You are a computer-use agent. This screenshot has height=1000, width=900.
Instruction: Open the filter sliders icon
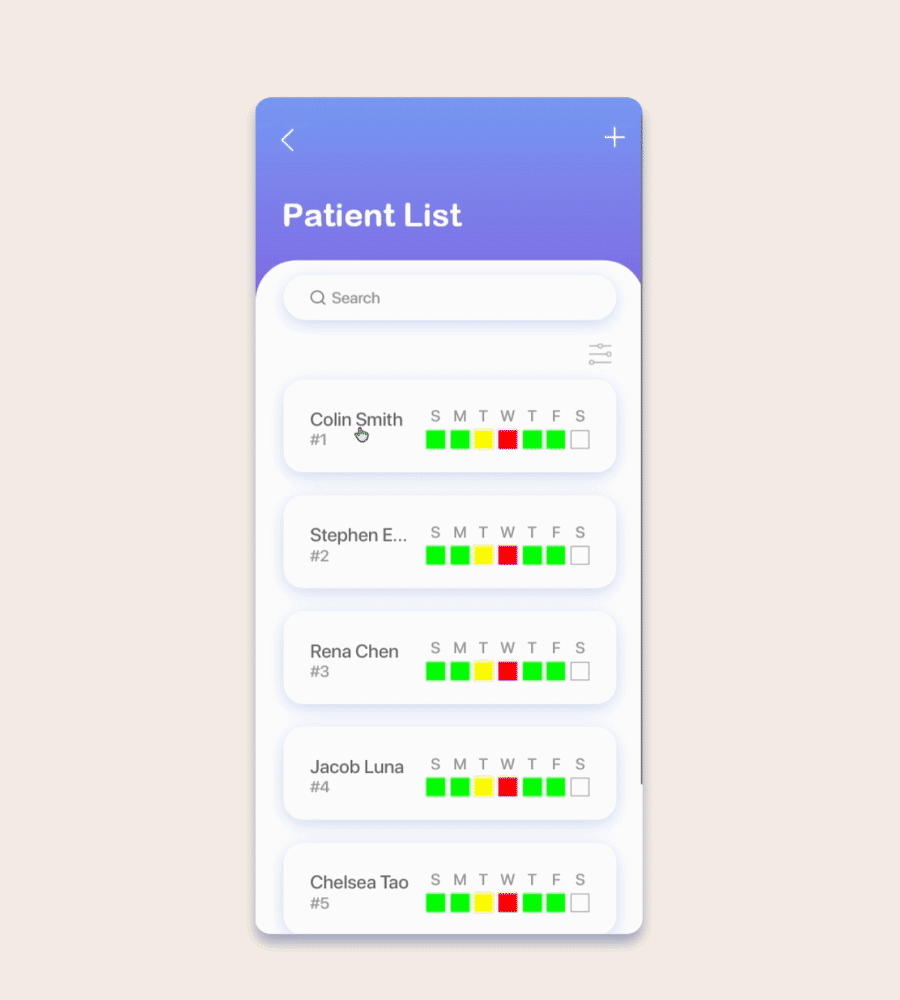(600, 354)
